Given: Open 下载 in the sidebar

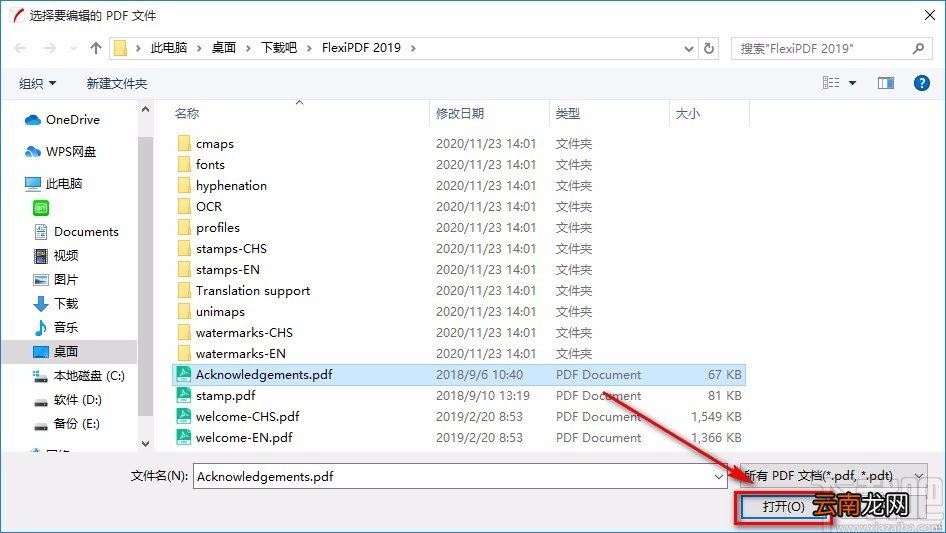Looking at the screenshot, I should pyautogui.click(x=56, y=304).
